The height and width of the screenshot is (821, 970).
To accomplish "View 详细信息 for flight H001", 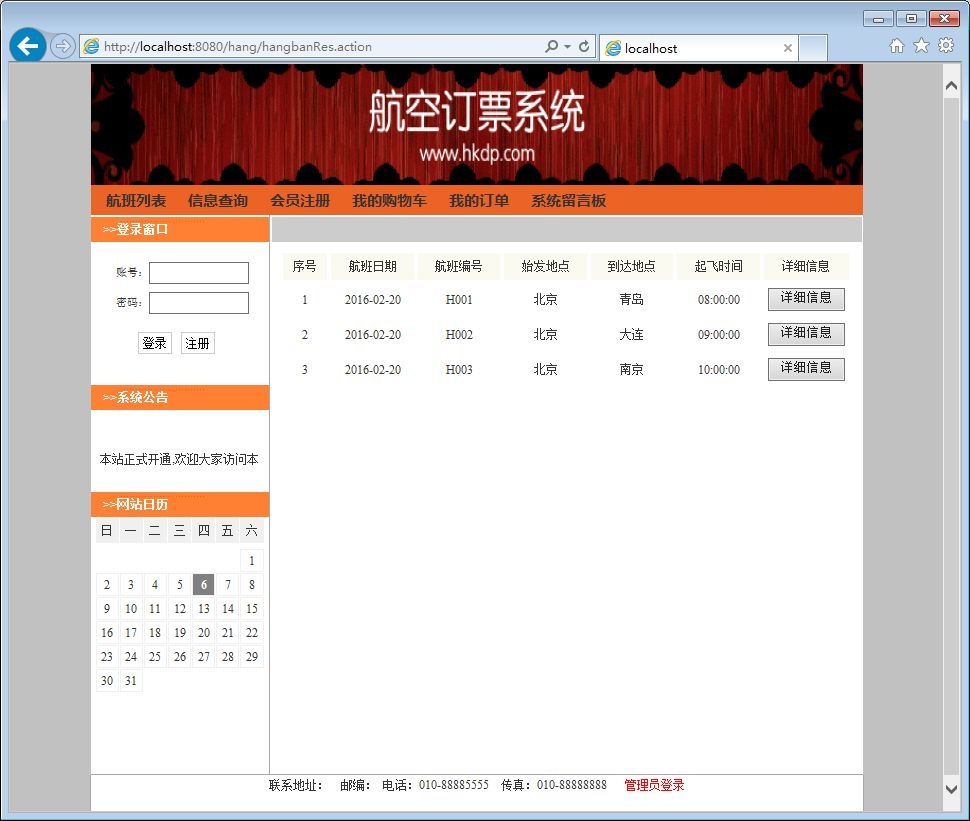I will click(x=806, y=299).
